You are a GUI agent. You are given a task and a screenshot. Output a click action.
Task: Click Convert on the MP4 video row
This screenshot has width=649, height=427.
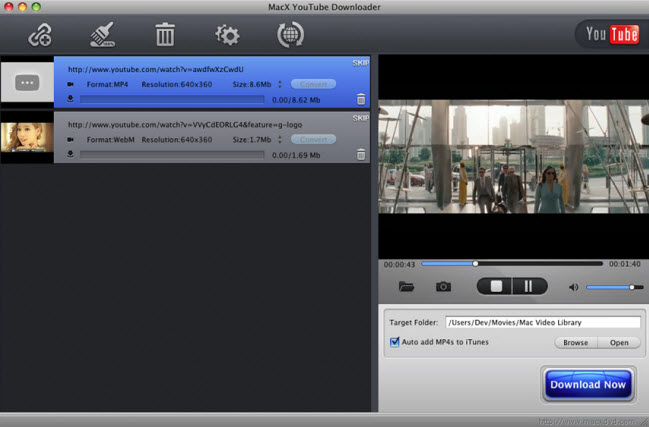pyautogui.click(x=313, y=84)
